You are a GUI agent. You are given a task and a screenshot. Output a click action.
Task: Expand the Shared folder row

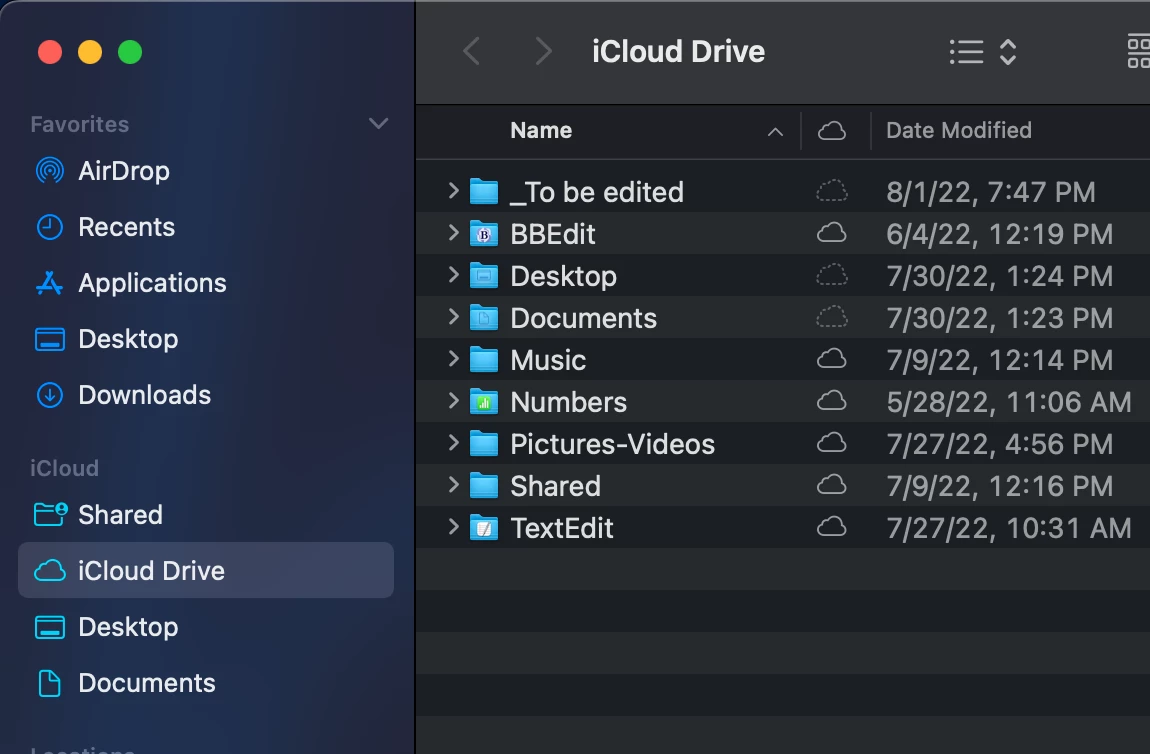[453, 485]
